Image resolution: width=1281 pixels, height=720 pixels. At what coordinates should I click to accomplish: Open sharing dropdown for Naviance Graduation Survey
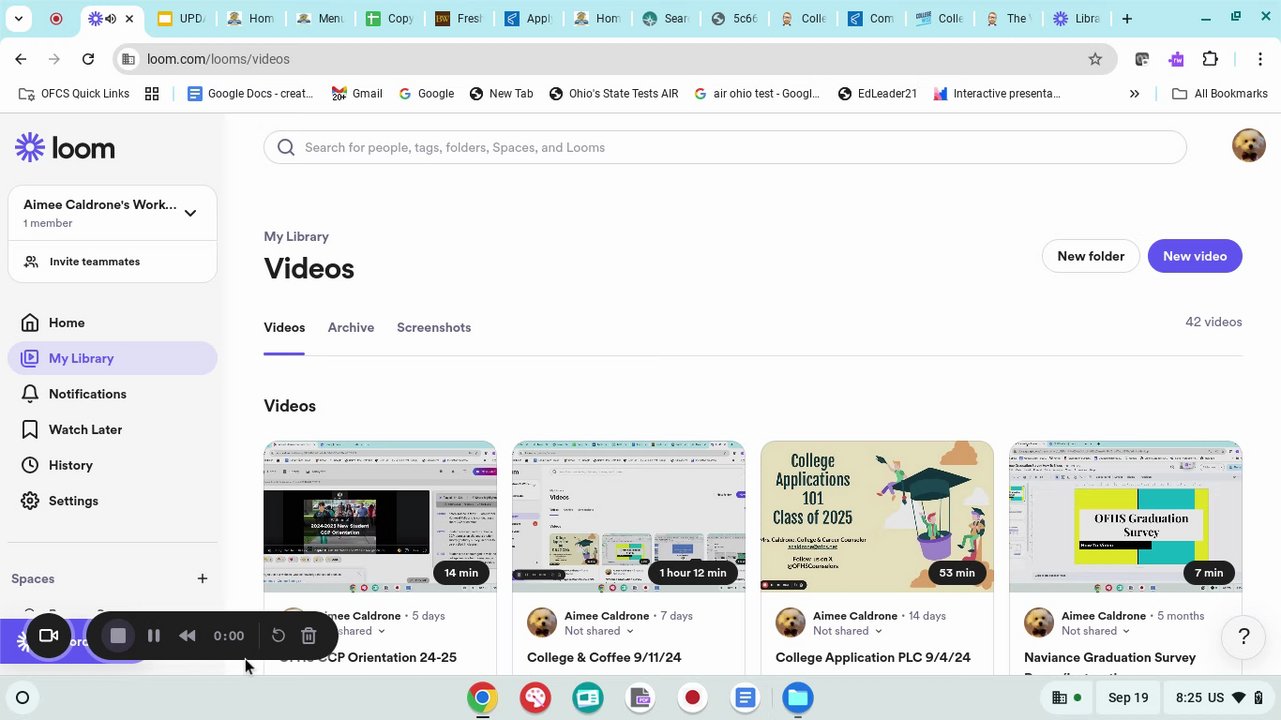point(1096,631)
